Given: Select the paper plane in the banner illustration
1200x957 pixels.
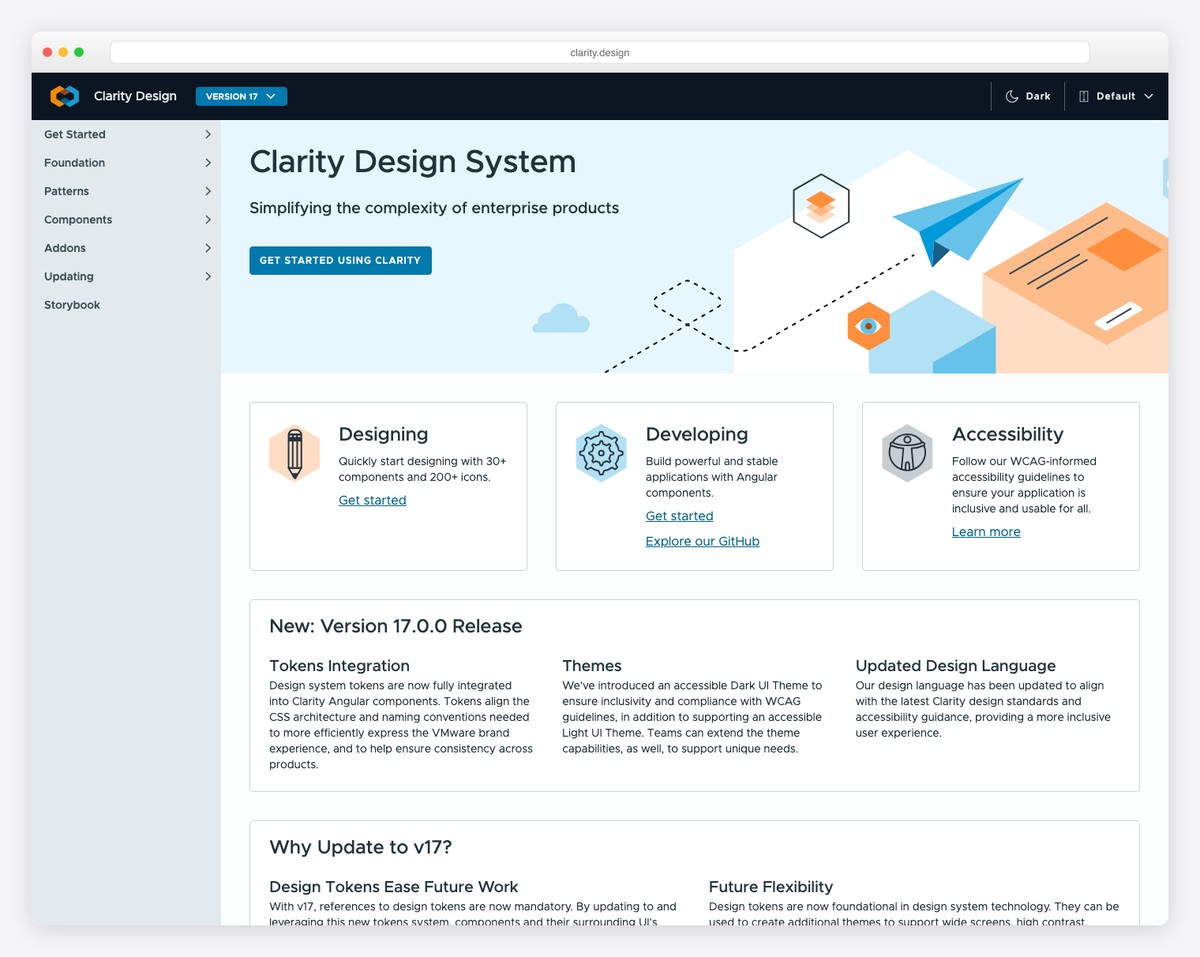Looking at the screenshot, I should pyautogui.click(x=960, y=218).
